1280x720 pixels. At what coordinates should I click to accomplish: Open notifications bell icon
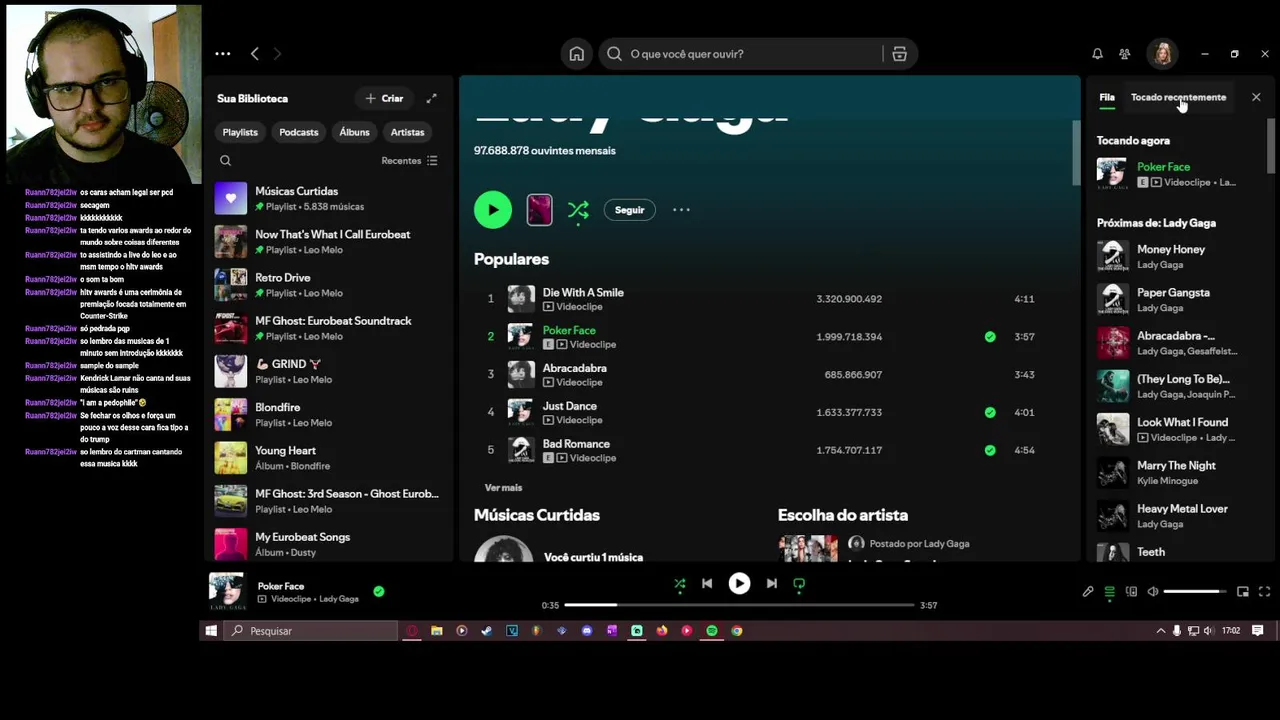1097,54
